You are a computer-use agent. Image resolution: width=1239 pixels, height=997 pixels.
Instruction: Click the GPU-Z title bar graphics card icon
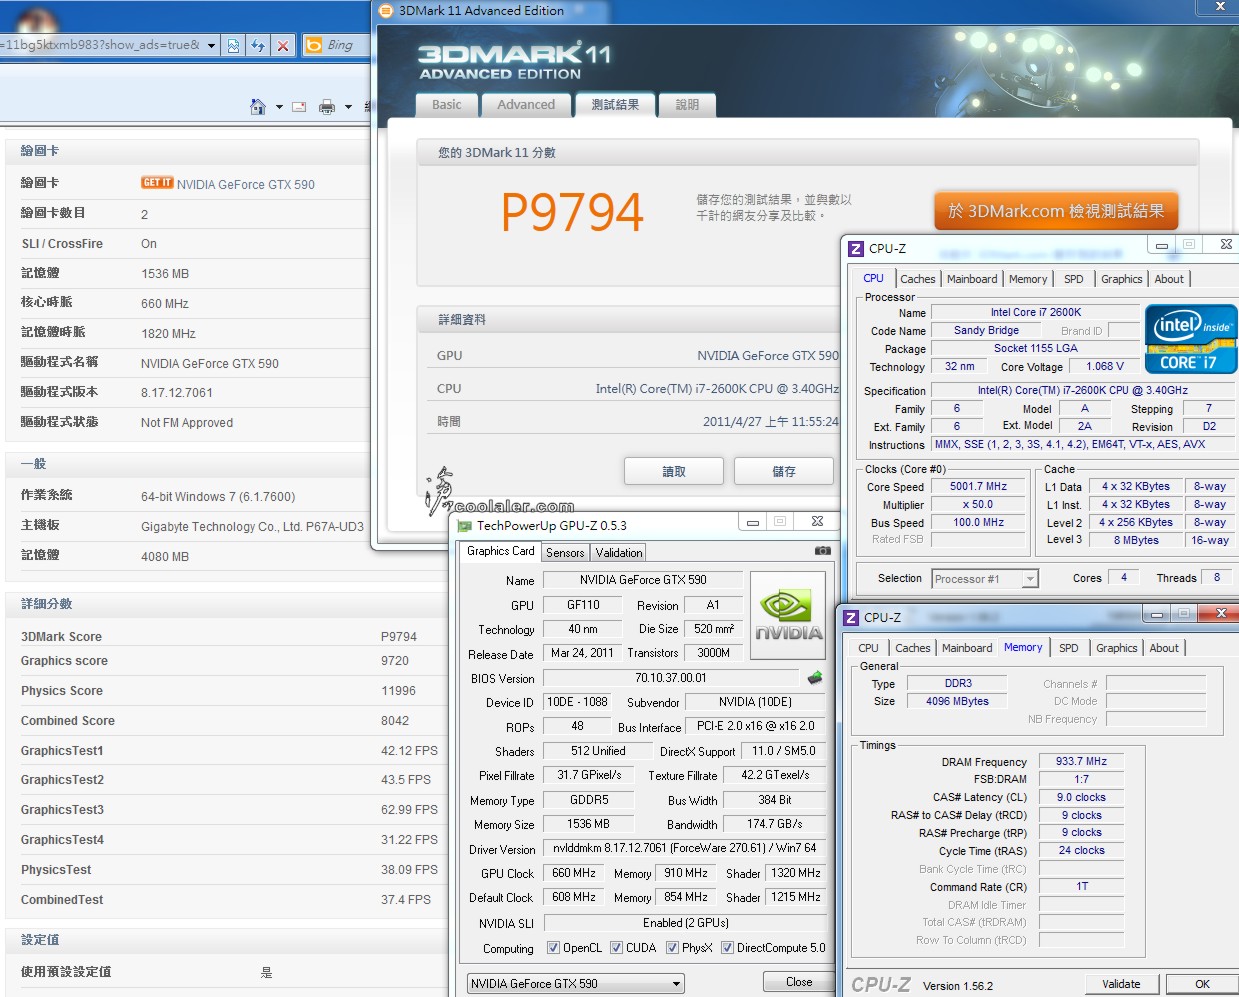point(464,525)
